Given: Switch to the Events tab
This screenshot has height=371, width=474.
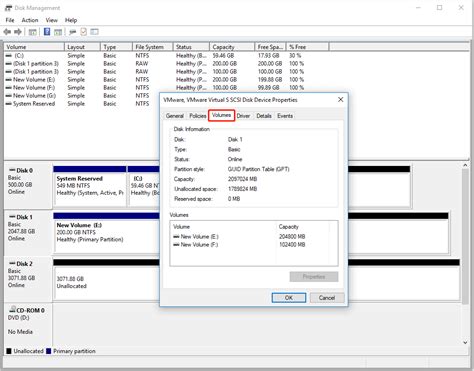Looking at the screenshot, I should click(285, 116).
